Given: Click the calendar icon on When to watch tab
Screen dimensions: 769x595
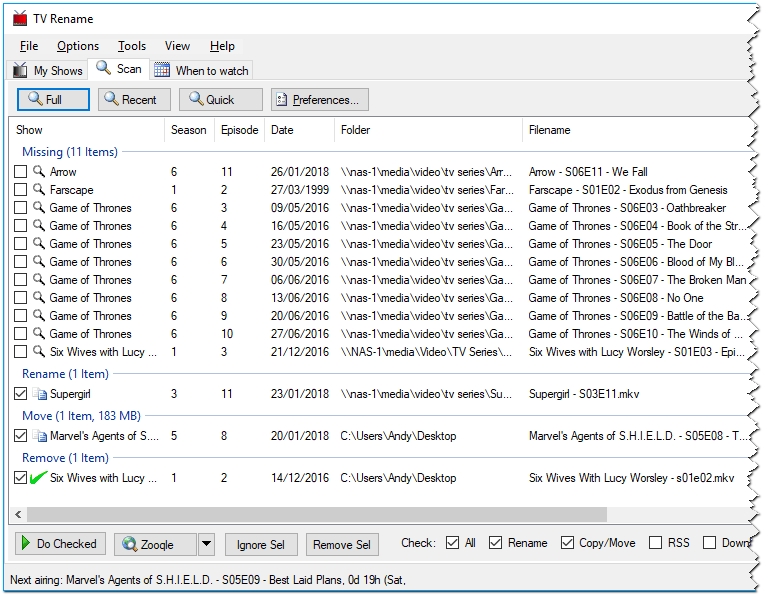Looking at the screenshot, I should pyautogui.click(x=162, y=70).
